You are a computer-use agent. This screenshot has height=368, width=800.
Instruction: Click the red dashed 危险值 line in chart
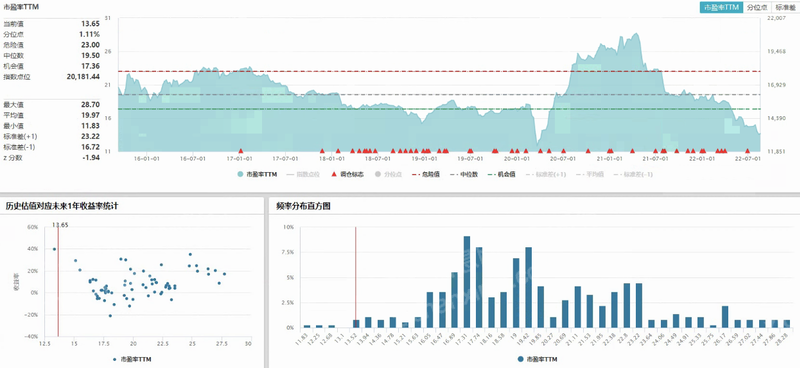(439, 71)
